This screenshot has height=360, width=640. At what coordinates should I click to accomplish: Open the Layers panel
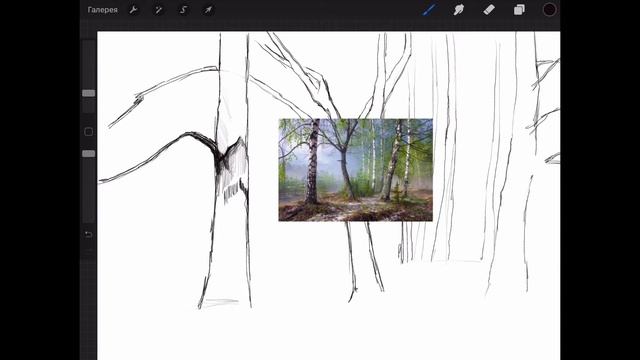519,10
